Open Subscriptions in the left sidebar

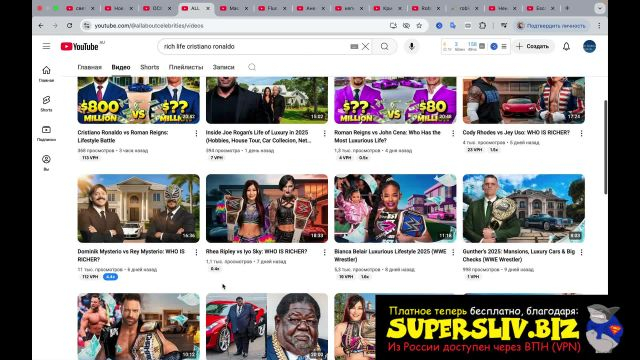coord(46,133)
